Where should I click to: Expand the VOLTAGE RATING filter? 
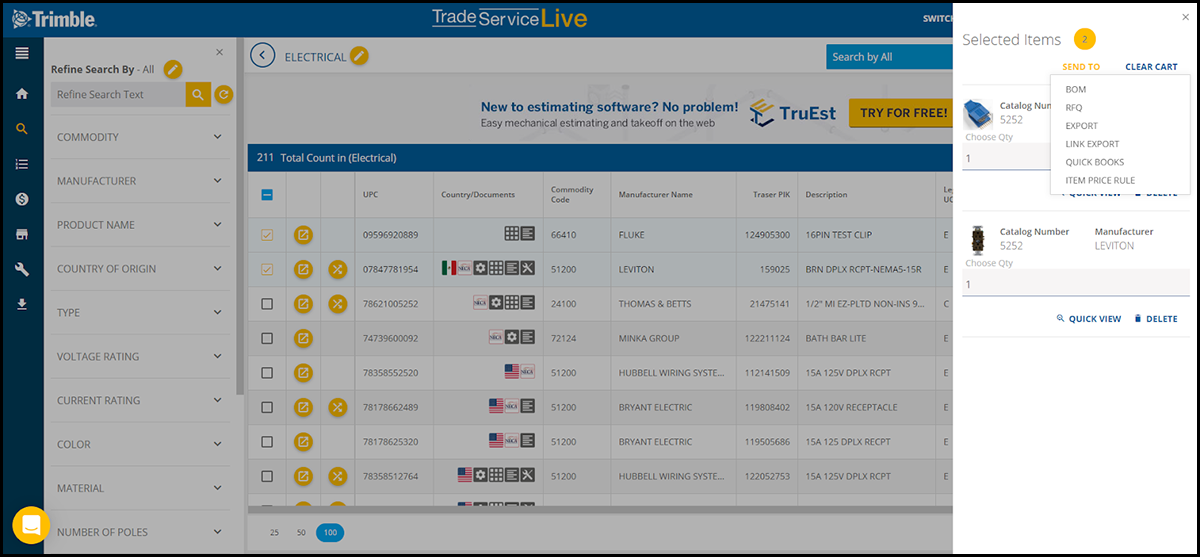click(x=140, y=357)
